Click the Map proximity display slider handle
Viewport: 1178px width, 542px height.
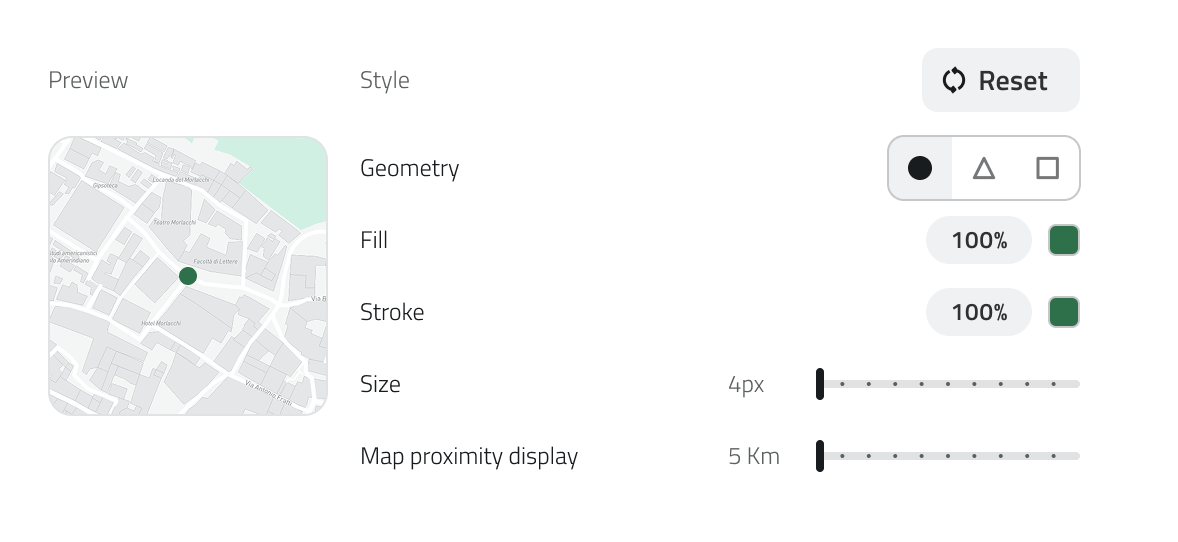click(x=820, y=456)
